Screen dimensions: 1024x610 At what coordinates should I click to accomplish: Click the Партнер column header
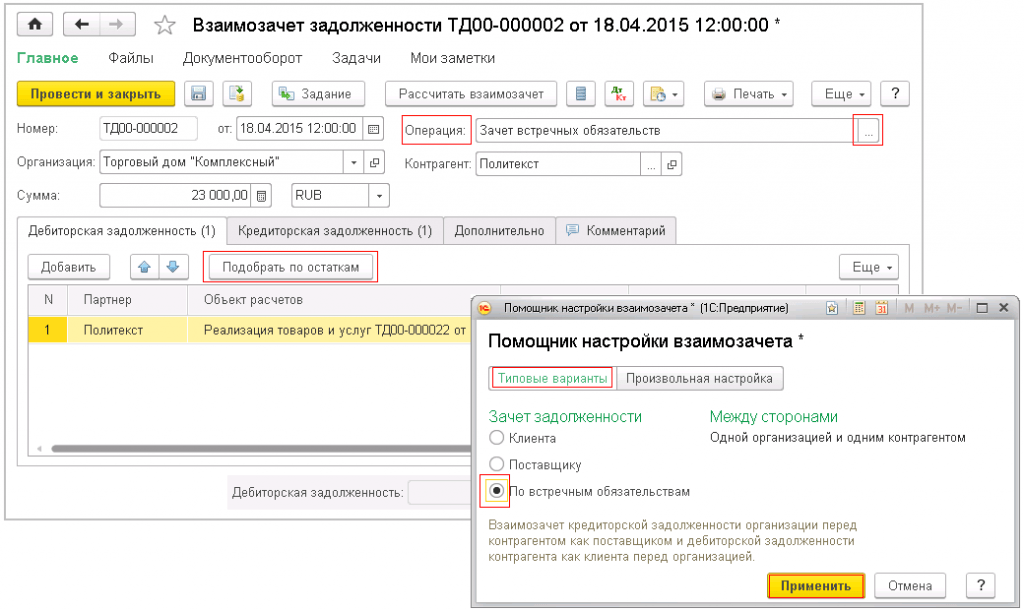tap(127, 300)
